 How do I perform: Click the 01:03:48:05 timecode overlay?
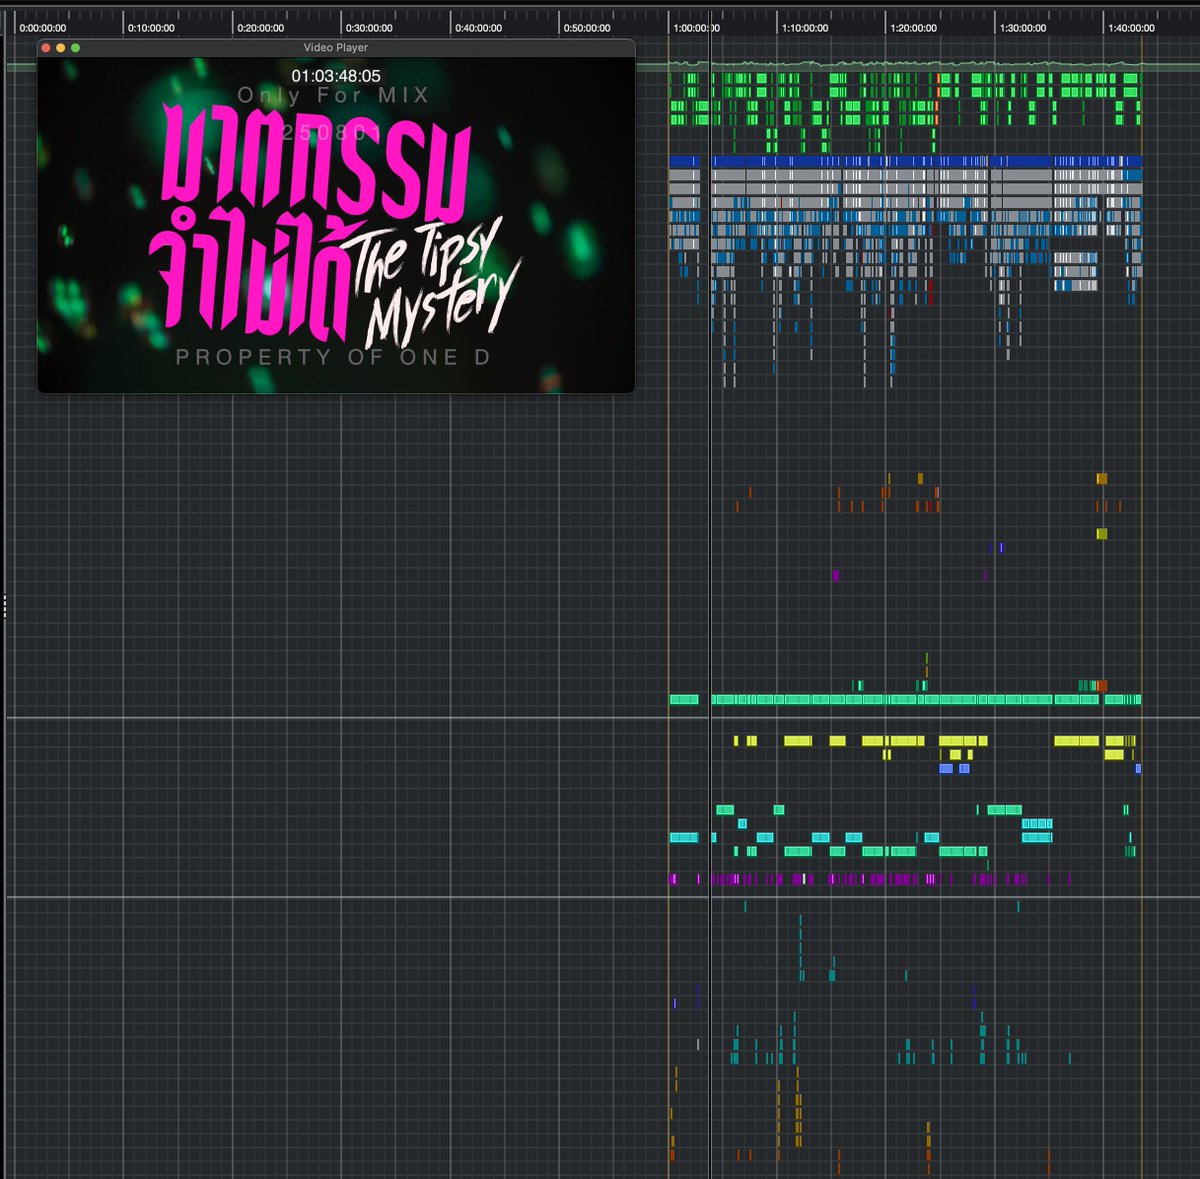coord(336,76)
